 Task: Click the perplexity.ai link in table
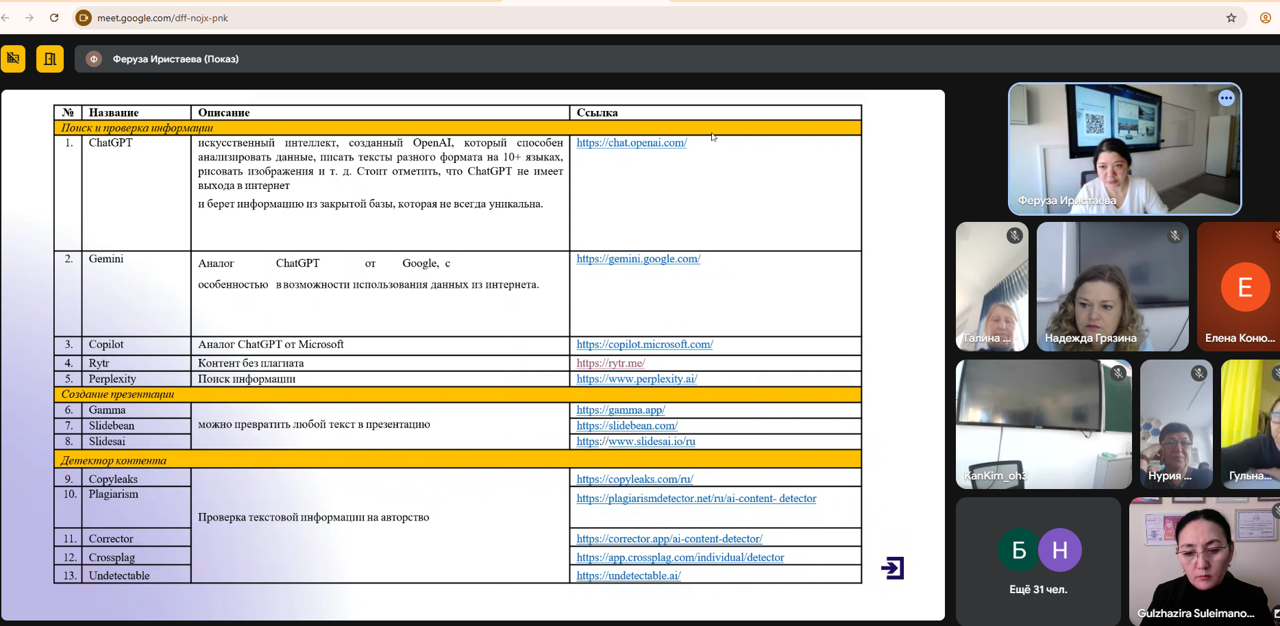636,379
